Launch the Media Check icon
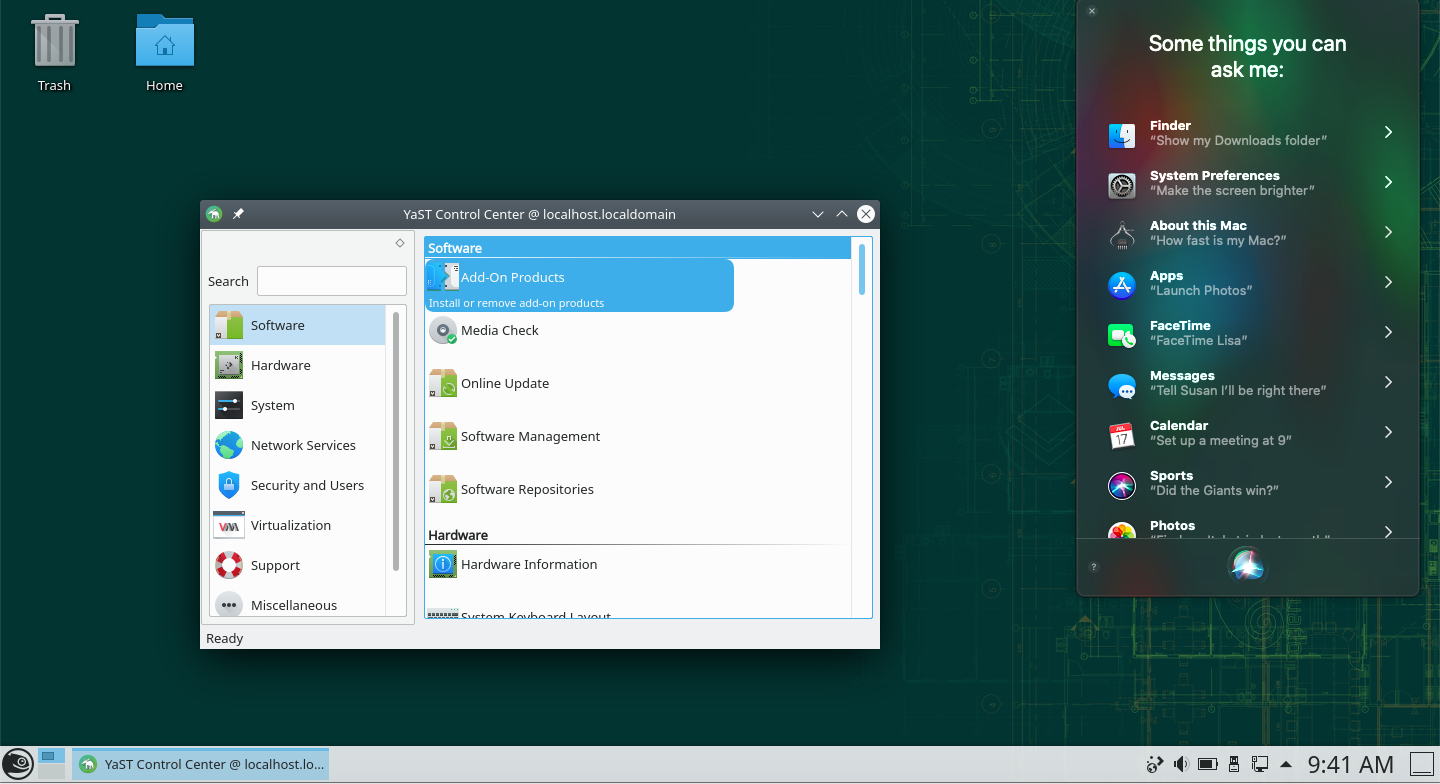Image resolution: width=1440 pixels, height=784 pixels. tap(443, 331)
